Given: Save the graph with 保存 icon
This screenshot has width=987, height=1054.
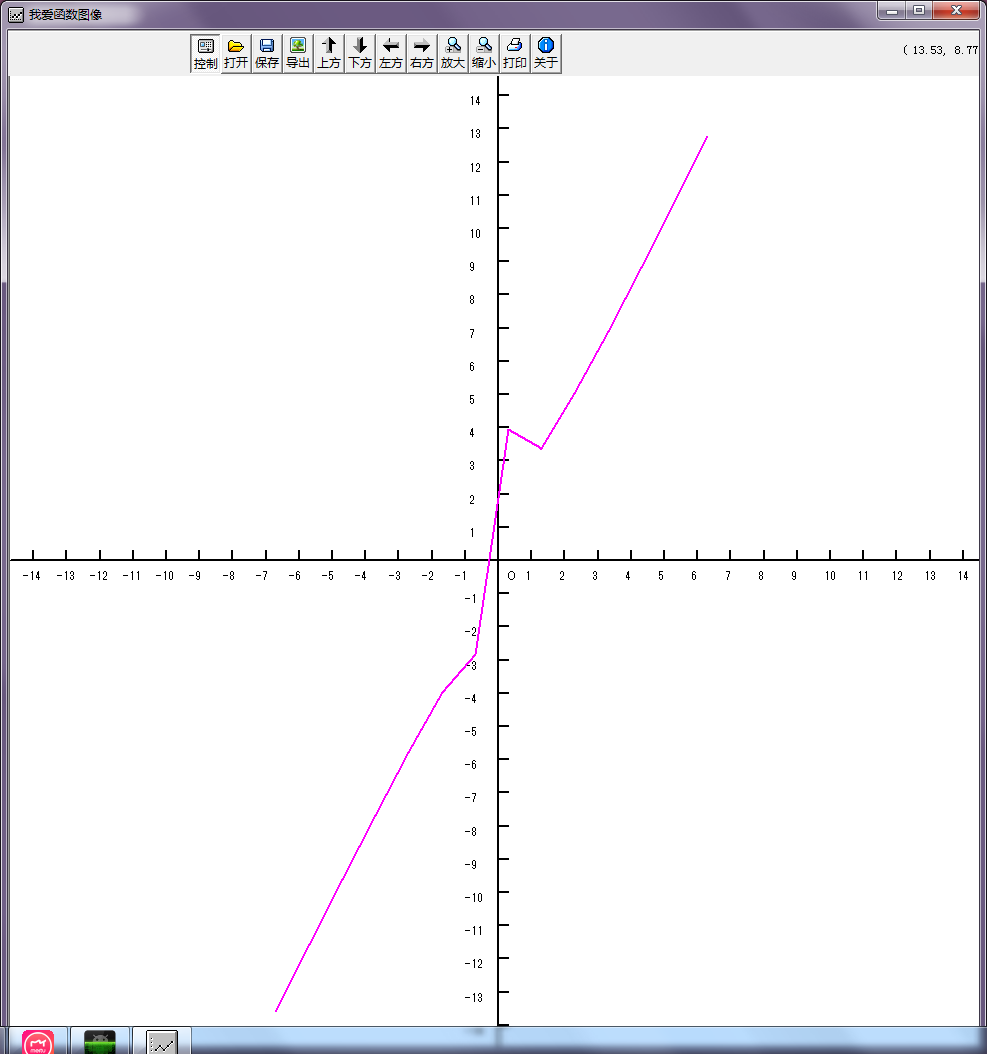Looking at the screenshot, I should point(267,54).
